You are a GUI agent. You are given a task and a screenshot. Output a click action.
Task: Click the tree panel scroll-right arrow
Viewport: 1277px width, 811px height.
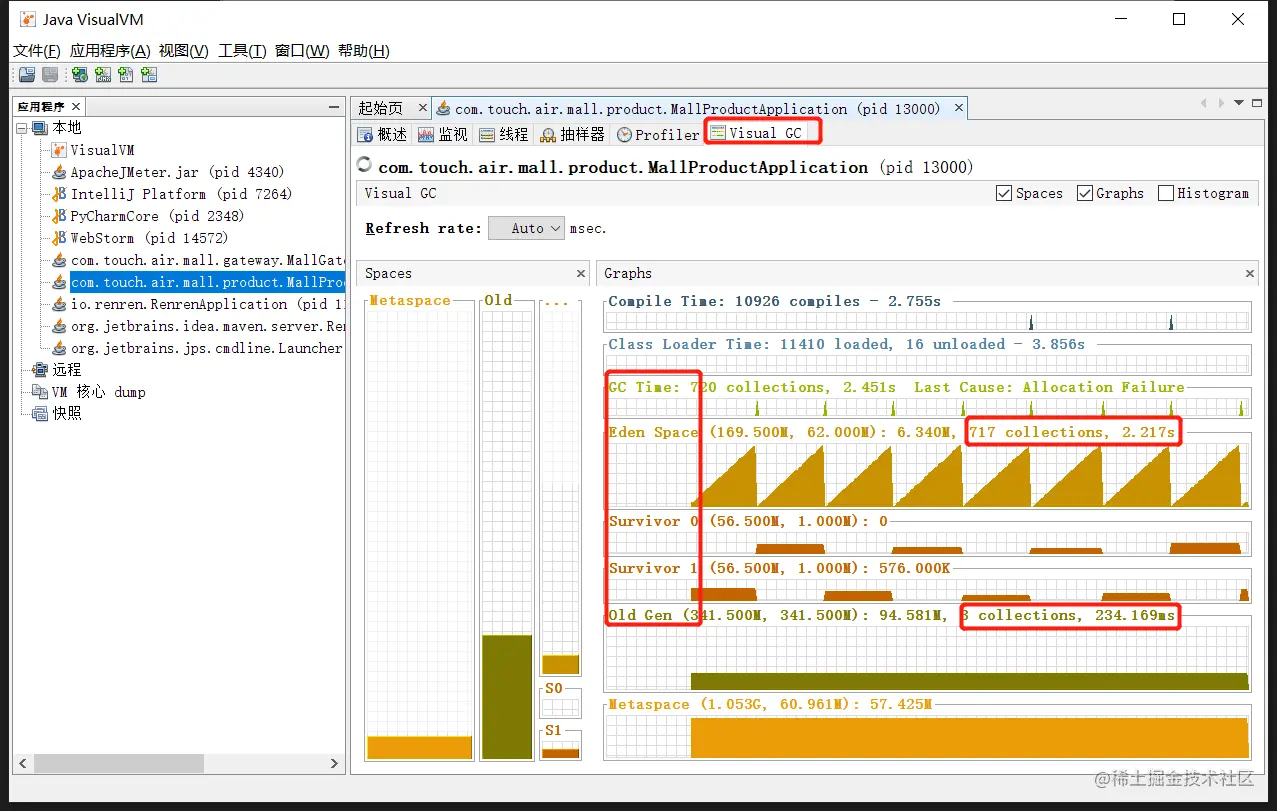(x=334, y=763)
